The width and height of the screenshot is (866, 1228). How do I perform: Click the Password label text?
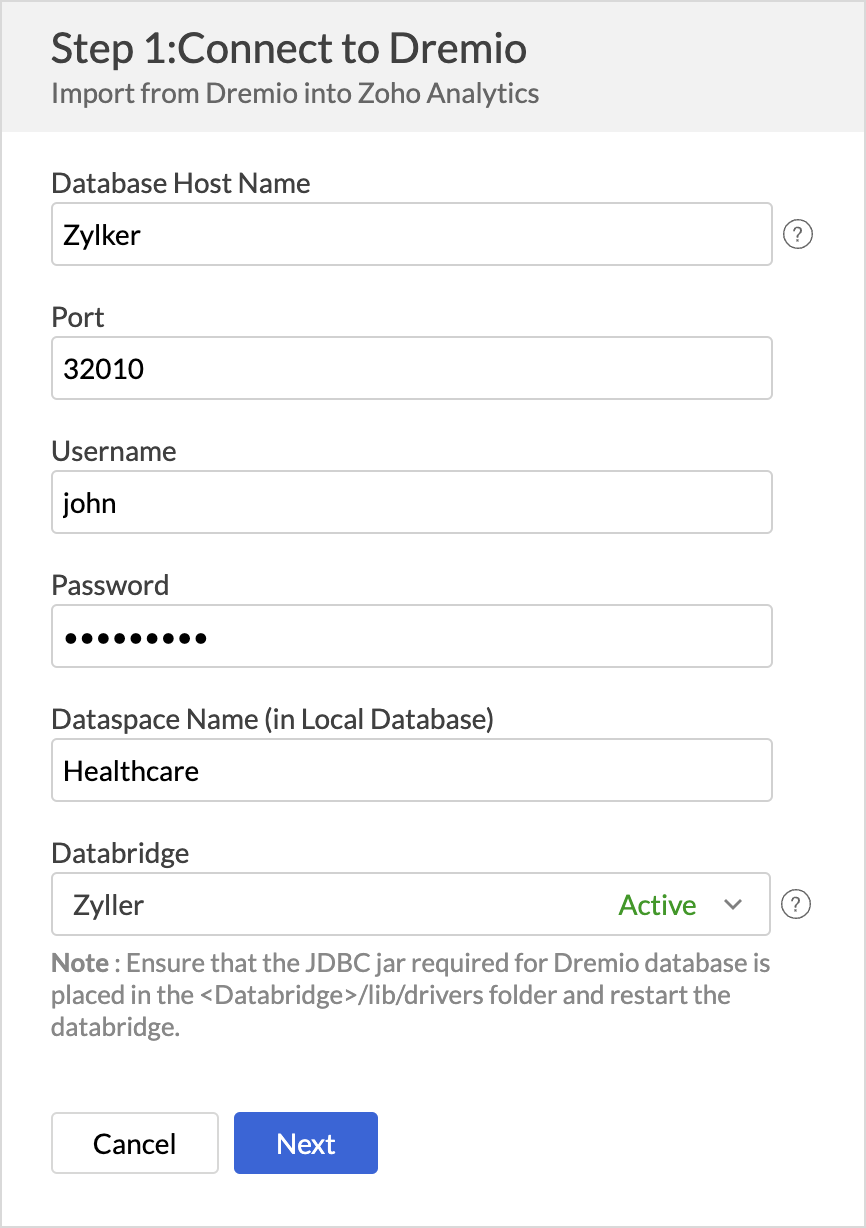[x=110, y=585]
